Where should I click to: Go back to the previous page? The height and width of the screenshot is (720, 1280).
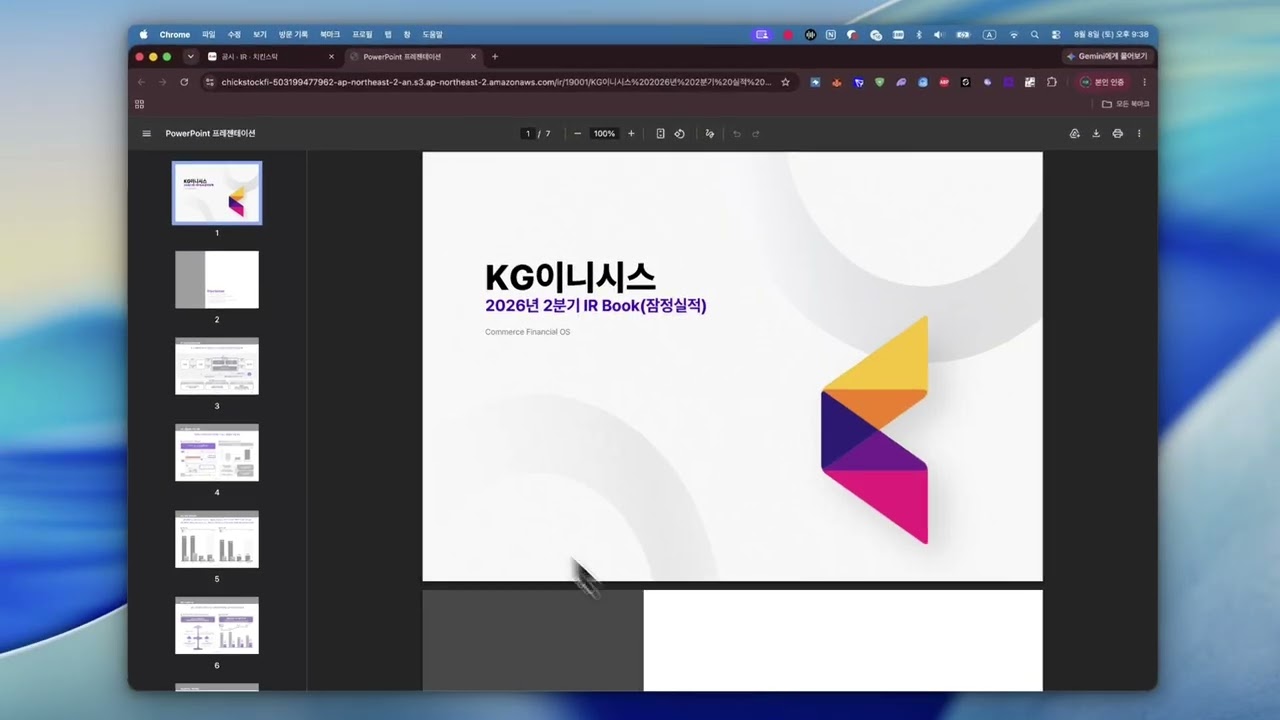pyautogui.click(x=141, y=82)
